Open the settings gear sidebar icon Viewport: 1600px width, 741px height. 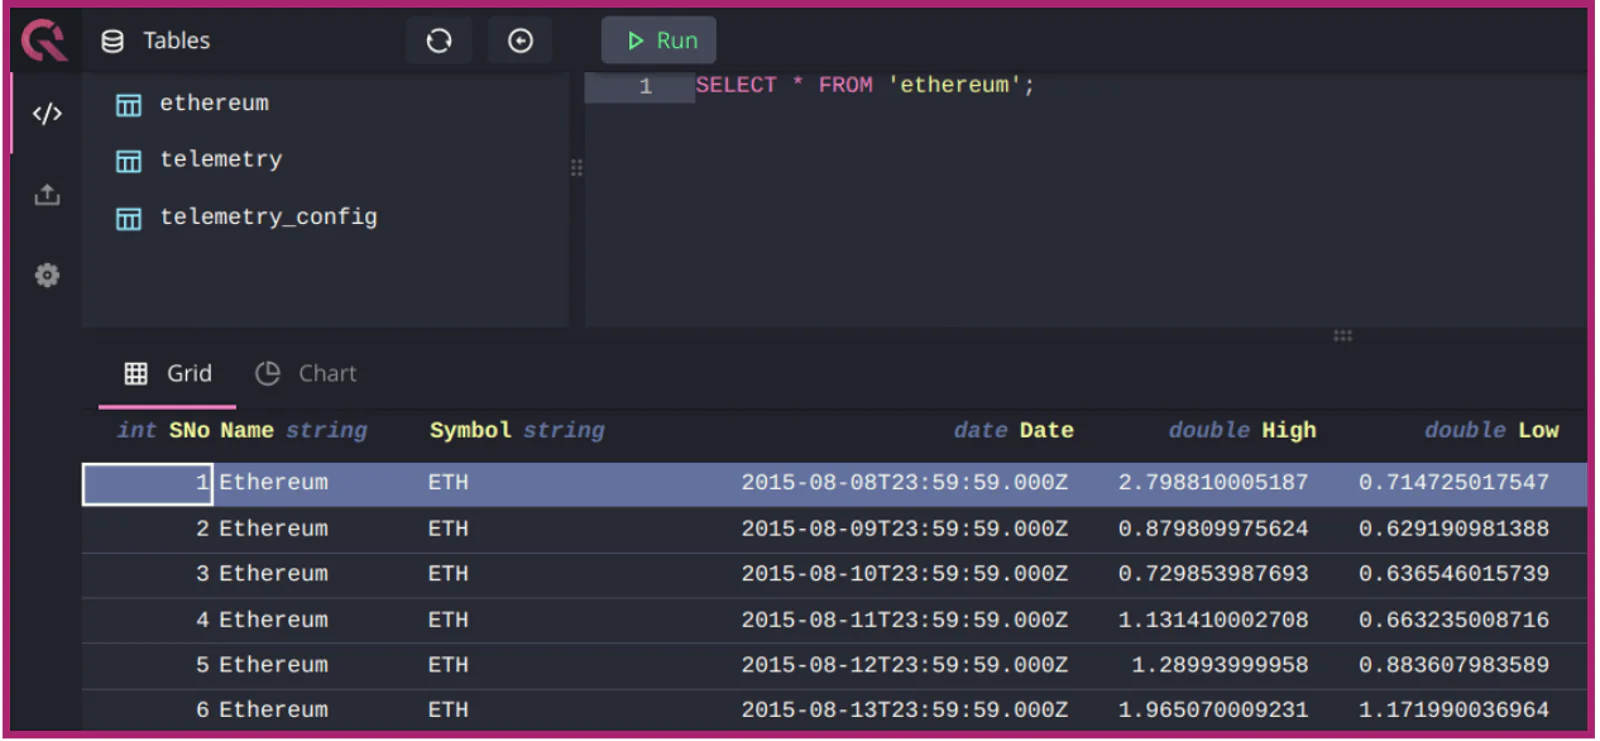47,275
